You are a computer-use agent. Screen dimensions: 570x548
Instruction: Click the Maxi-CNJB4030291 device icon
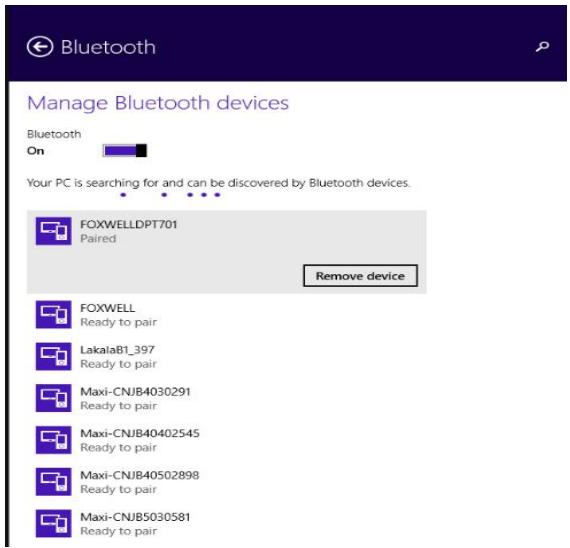[x=53, y=398]
